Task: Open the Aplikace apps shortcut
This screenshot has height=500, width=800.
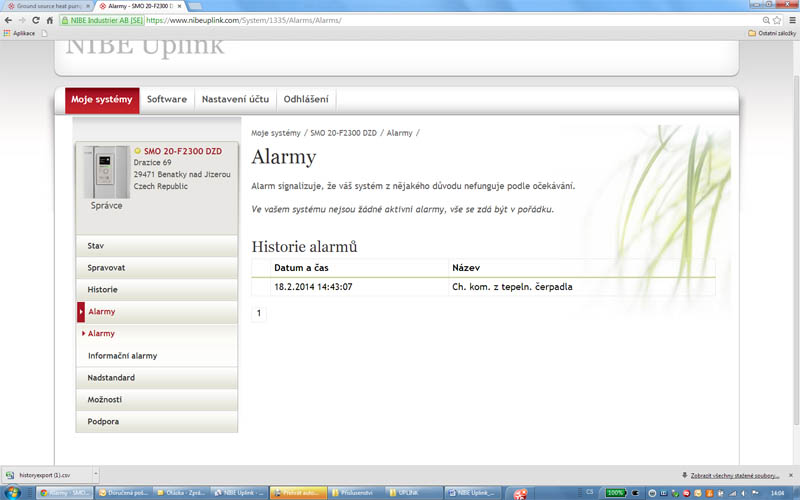Action: (20, 33)
